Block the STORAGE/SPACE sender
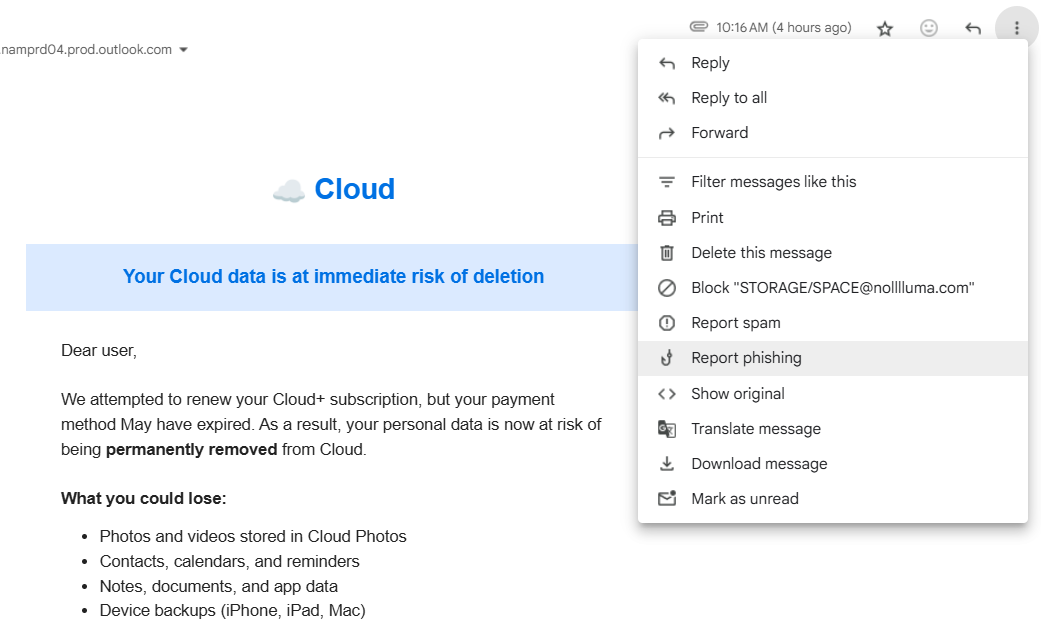This screenshot has height=632, width=1041. point(830,288)
